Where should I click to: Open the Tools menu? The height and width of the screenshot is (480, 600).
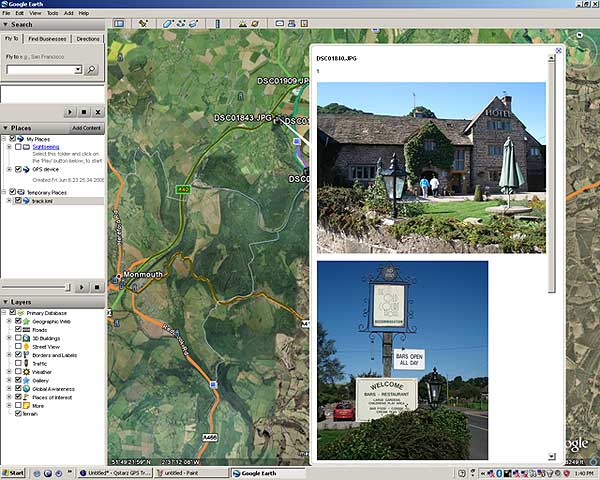coord(52,13)
